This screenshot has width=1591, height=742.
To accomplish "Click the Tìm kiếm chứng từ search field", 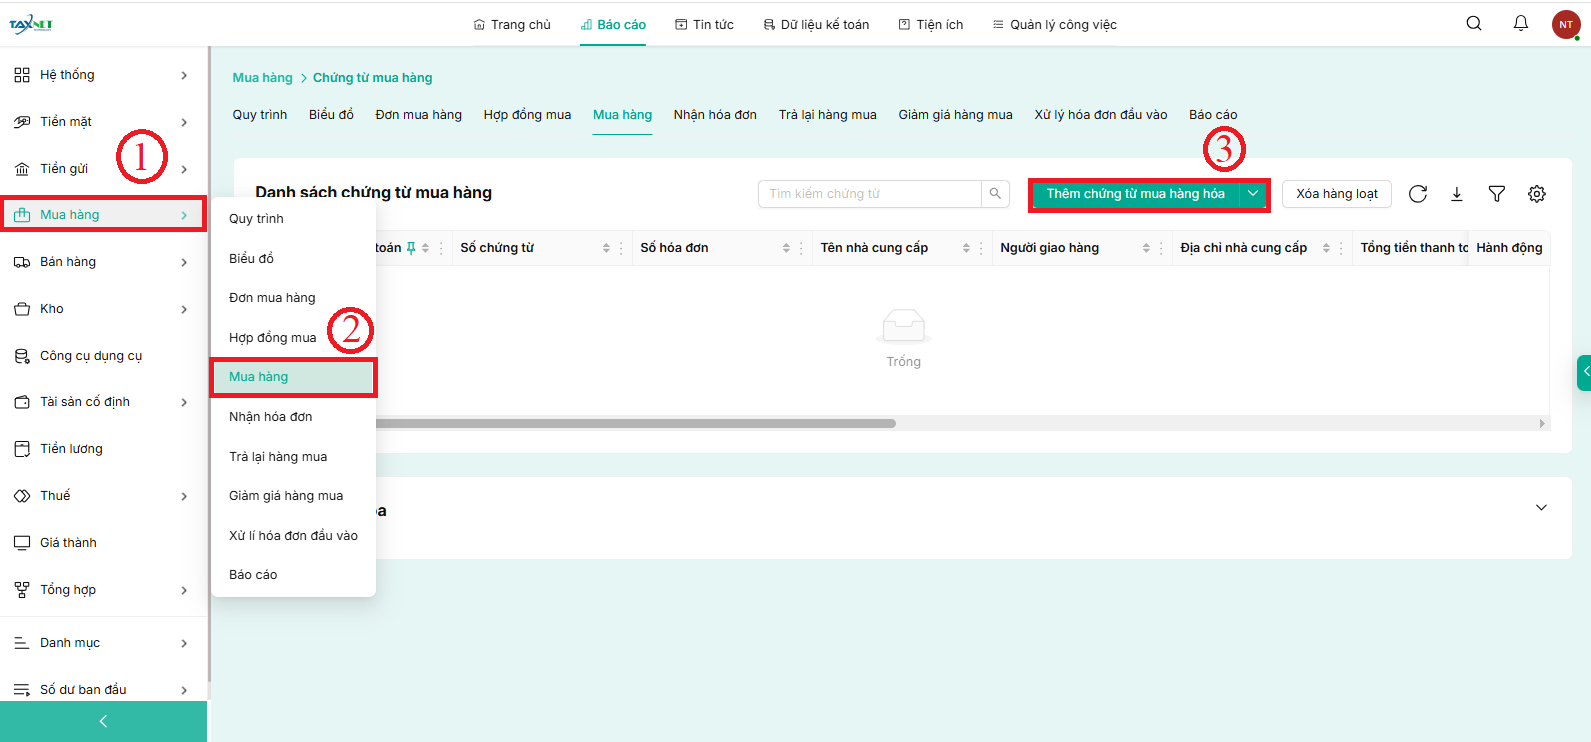I will click(869, 194).
